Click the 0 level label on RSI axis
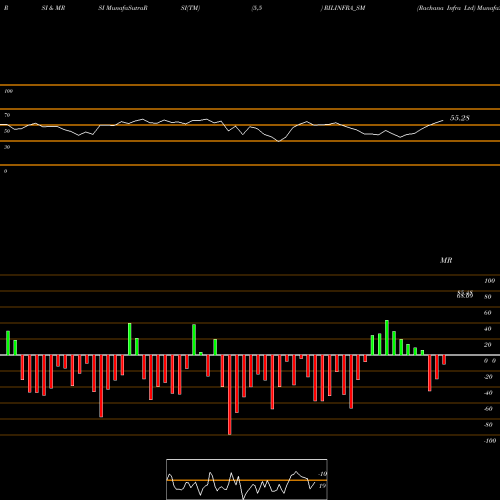The image size is (500, 500). coord(5,171)
